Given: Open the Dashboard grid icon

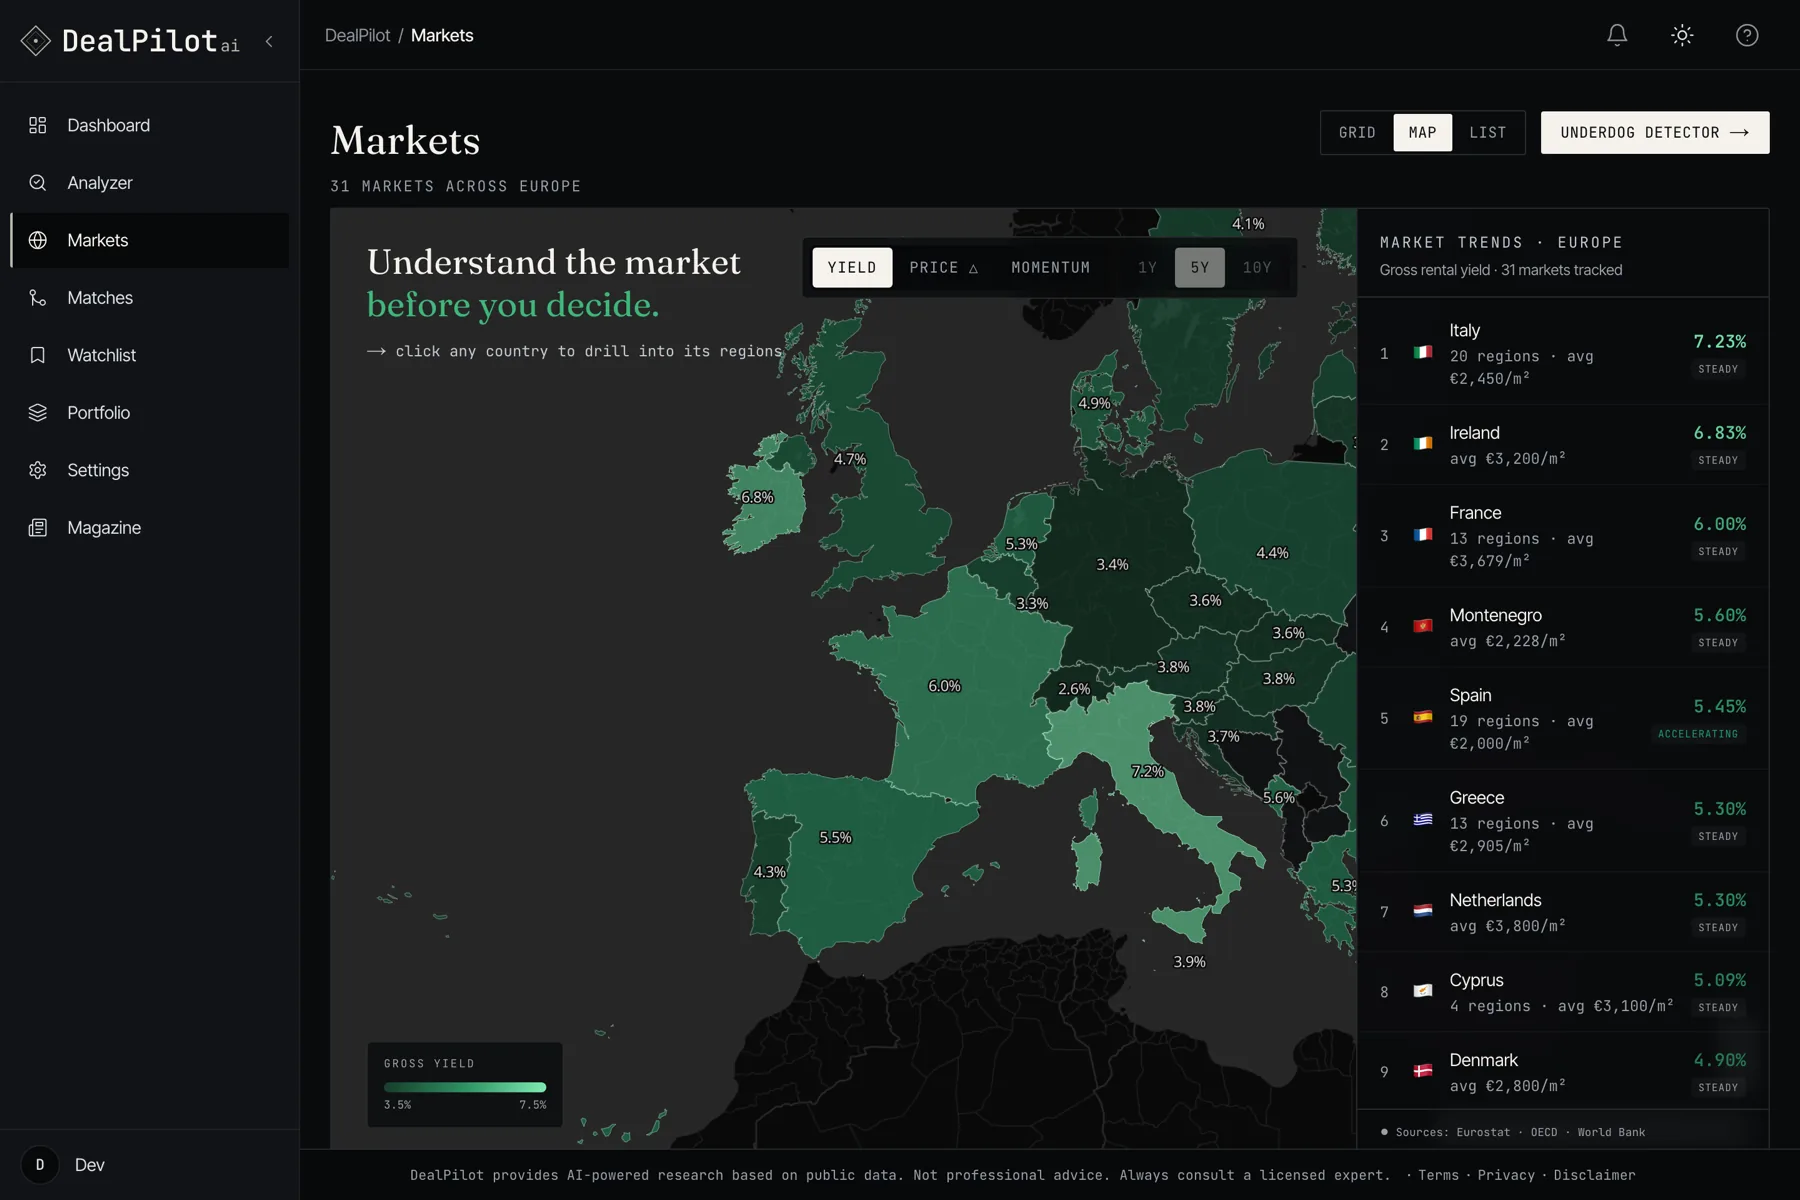Looking at the screenshot, I should click(x=38, y=125).
